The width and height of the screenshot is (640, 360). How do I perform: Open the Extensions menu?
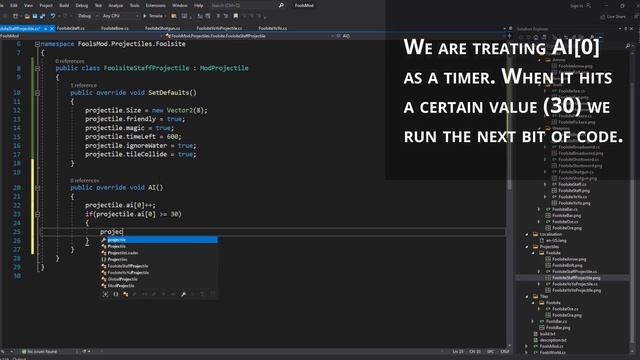156,5
